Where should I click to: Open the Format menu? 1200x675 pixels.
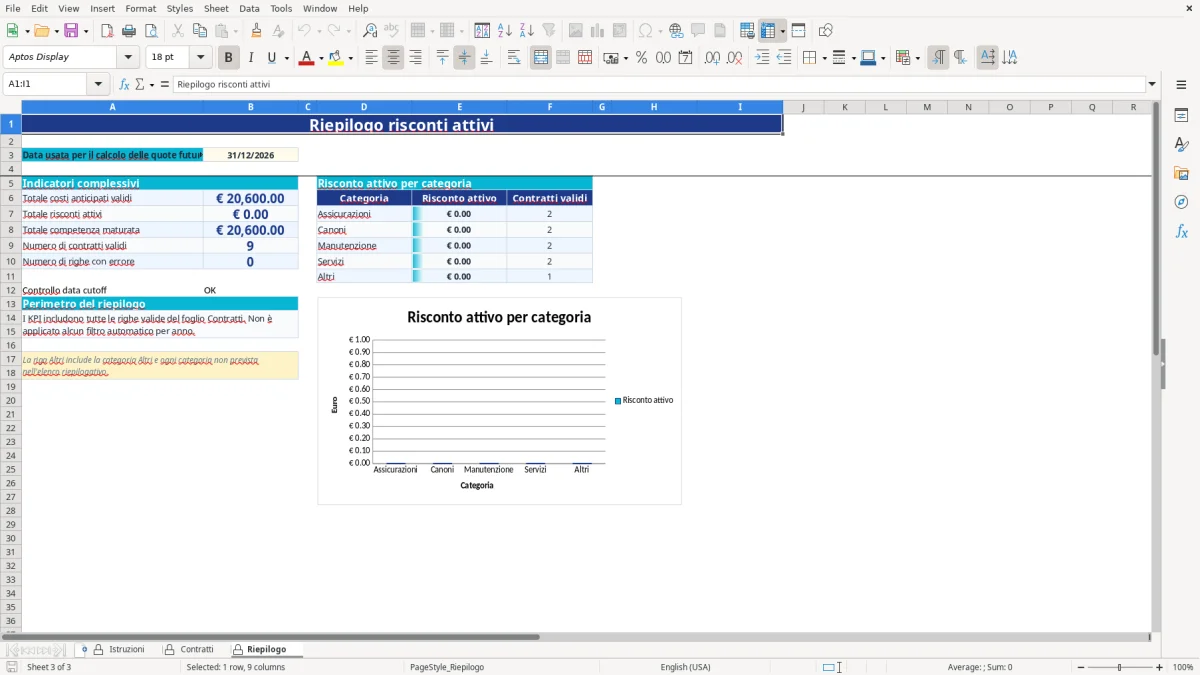(x=140, y=8)
